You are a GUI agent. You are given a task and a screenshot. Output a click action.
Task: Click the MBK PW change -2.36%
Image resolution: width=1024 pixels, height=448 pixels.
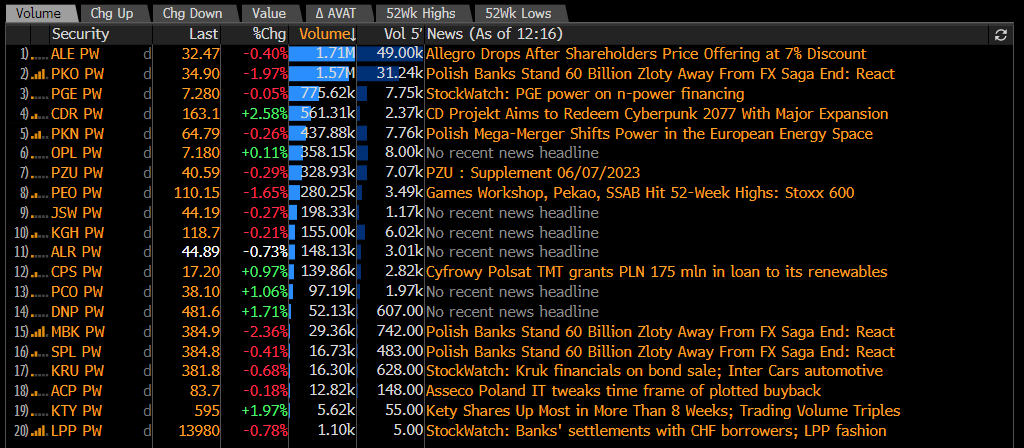point(265,332)
